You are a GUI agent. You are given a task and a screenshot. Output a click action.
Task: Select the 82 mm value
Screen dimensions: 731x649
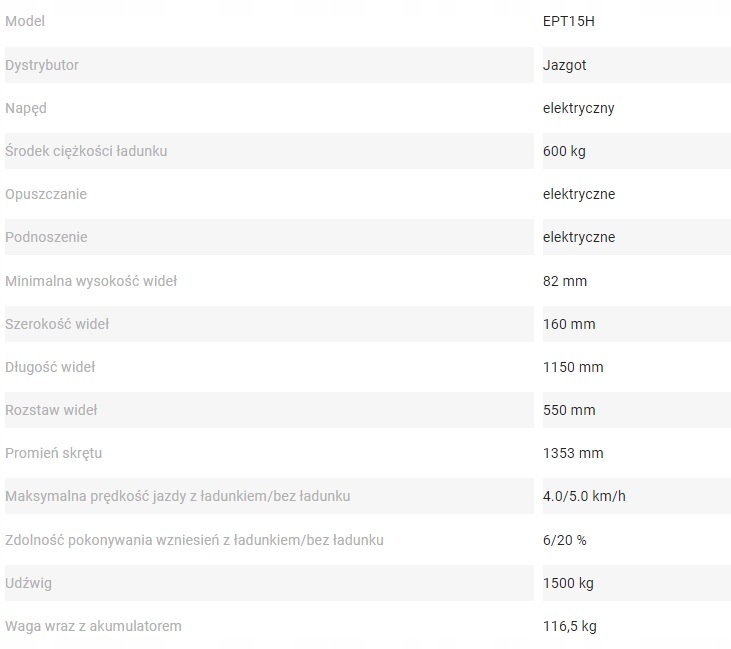[565, 281]
